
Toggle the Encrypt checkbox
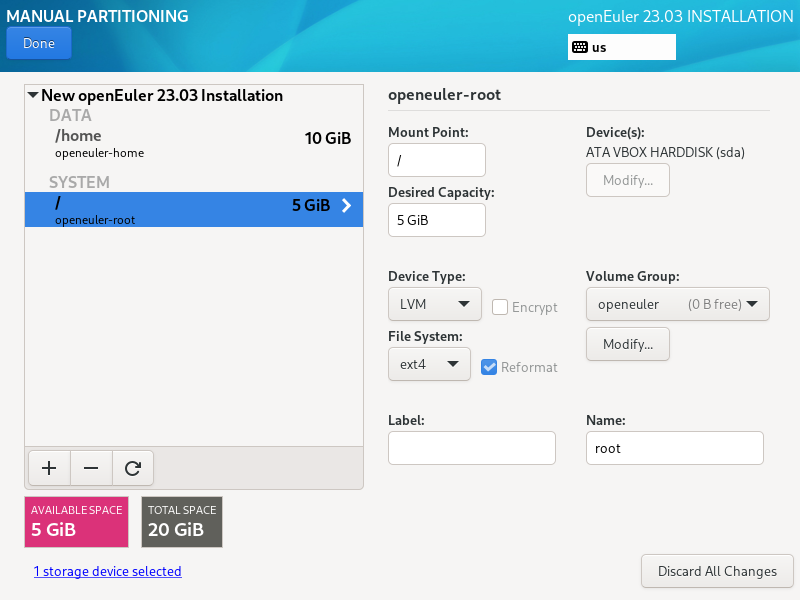pos(500,307)
